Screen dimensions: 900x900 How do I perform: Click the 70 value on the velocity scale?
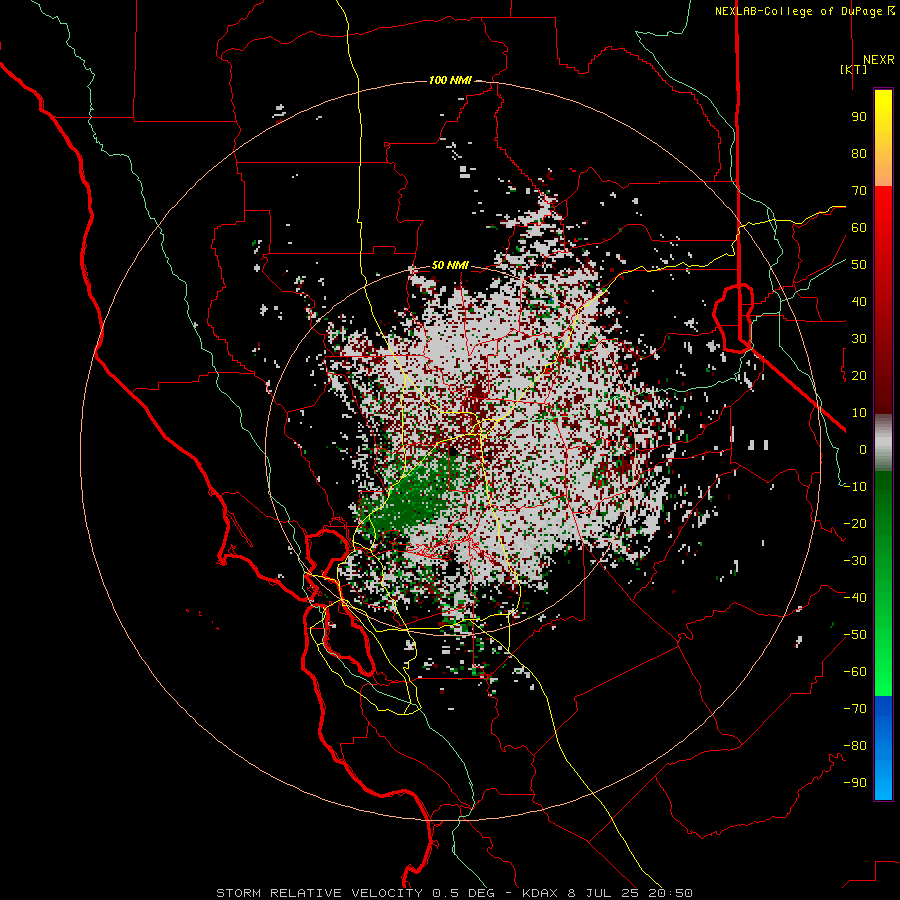[x=859, y=191]
